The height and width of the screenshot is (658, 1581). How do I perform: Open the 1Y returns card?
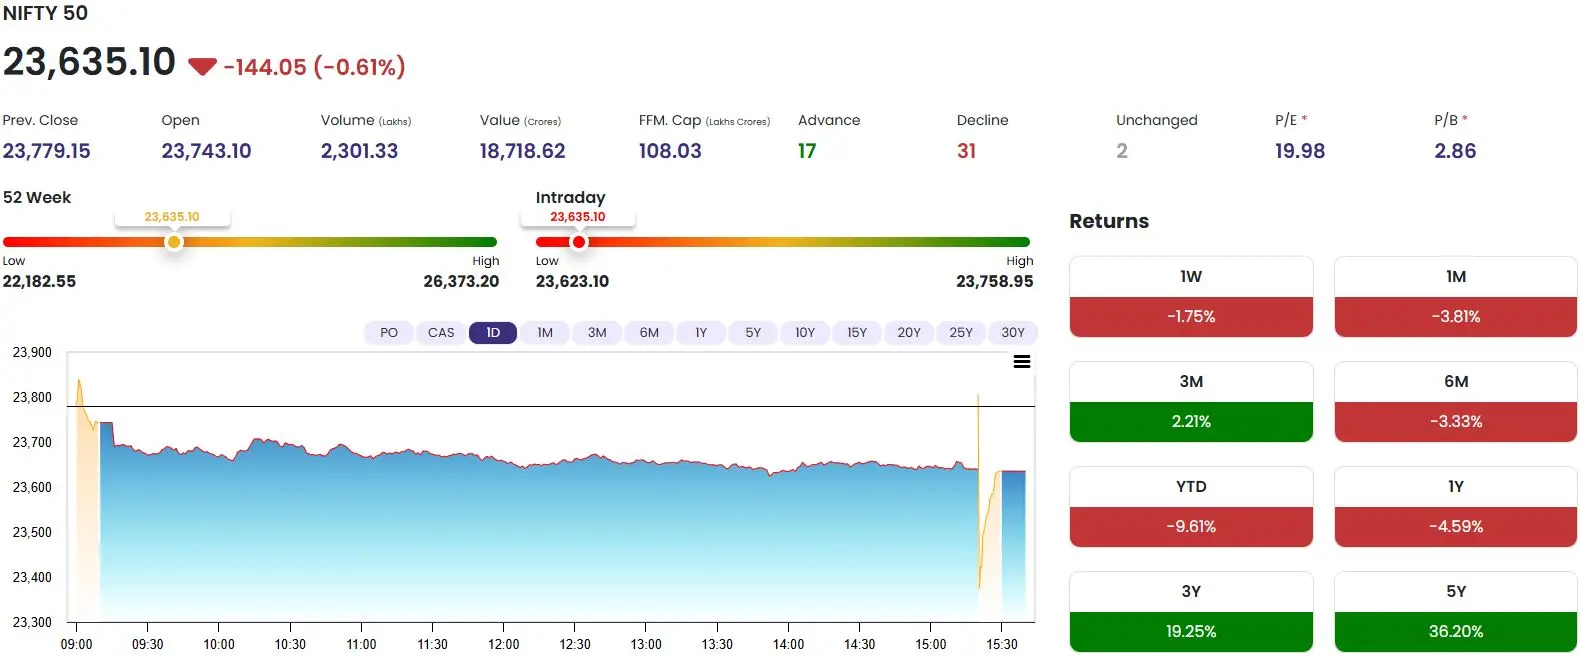tap(1456, 507)
